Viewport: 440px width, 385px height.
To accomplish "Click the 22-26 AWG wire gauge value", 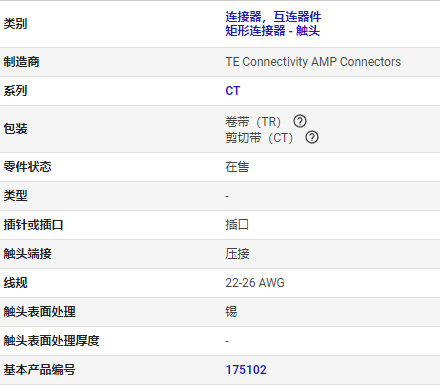I will click(x=255, y=283).
